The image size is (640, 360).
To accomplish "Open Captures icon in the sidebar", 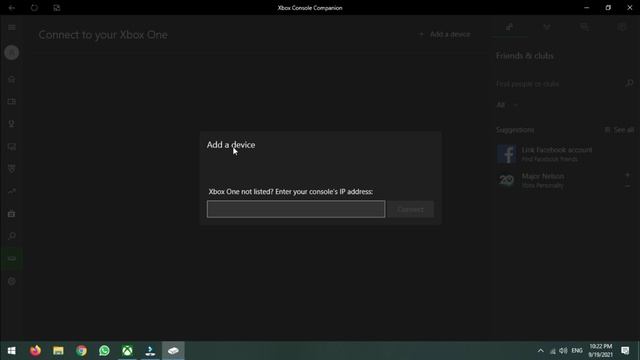I will tap(11, 147).
